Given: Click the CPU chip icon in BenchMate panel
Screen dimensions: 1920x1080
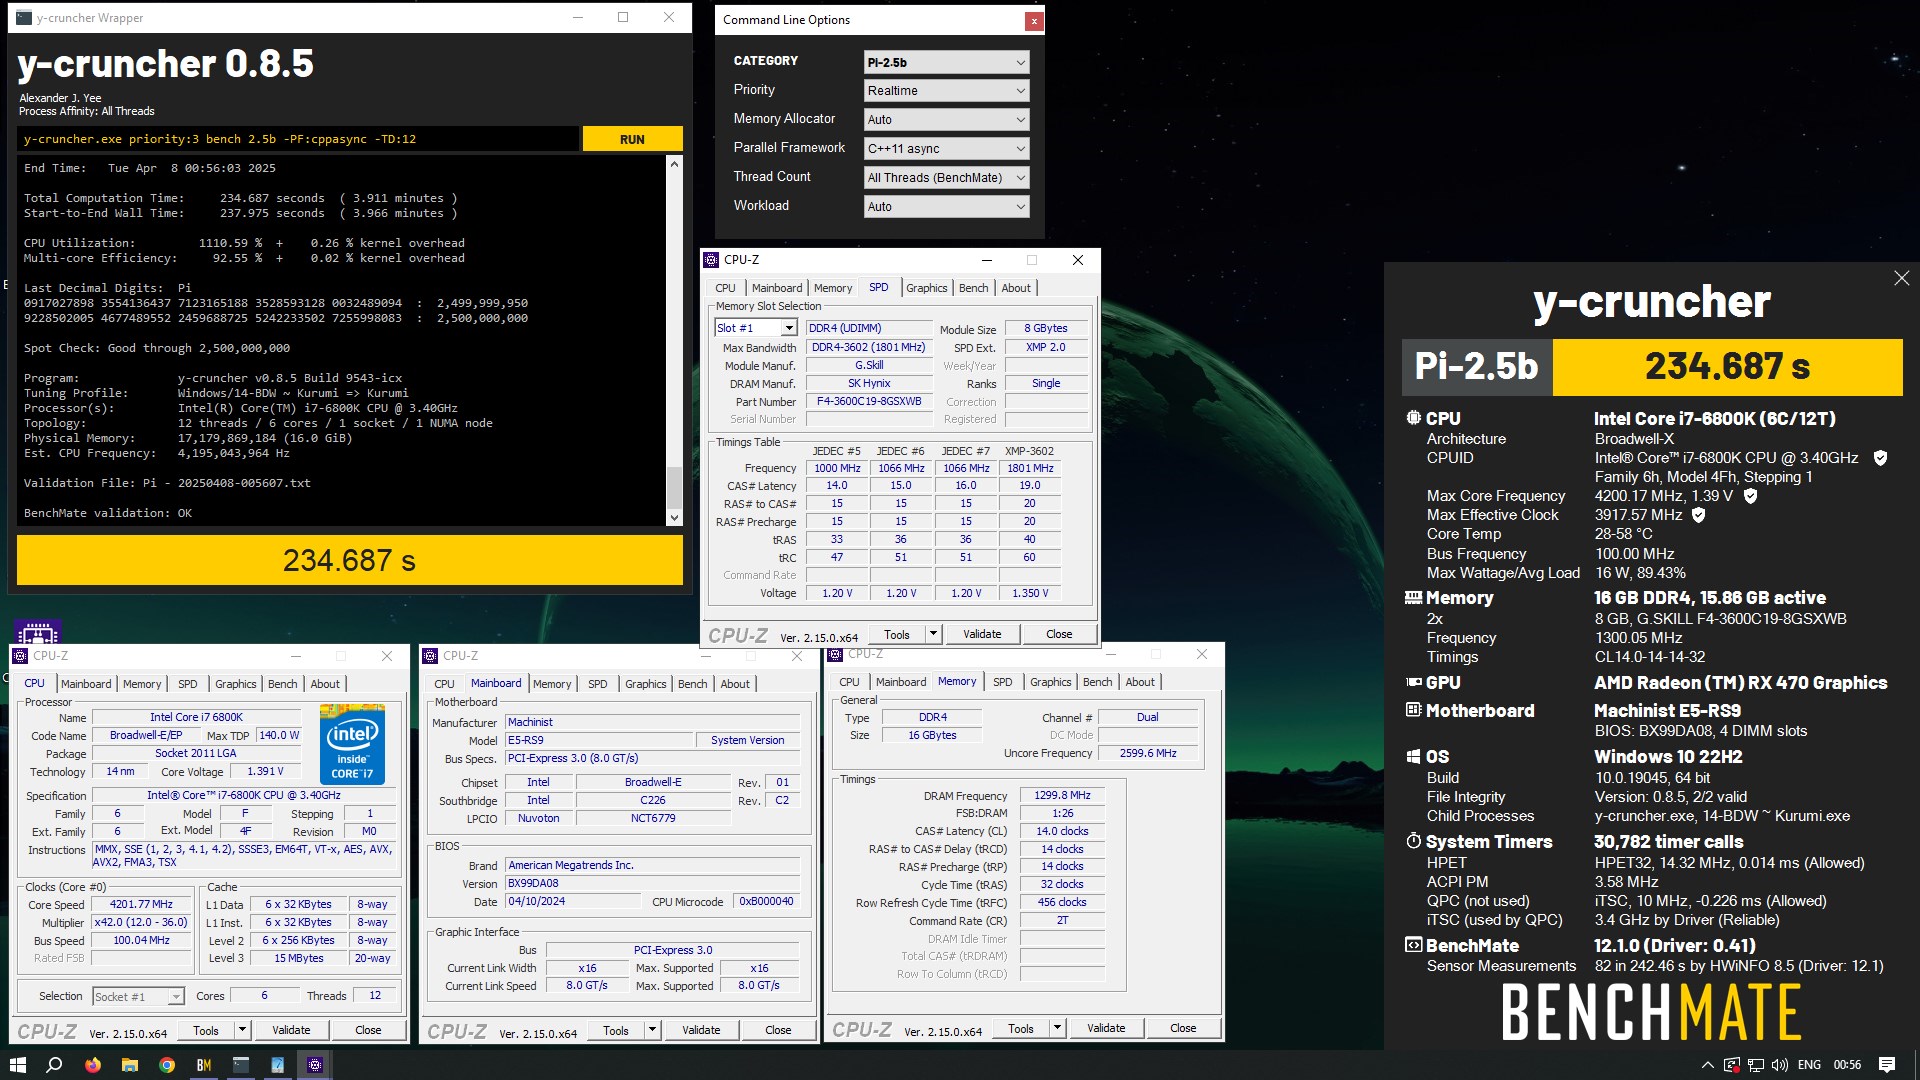Looking at the screenshot, I should tap(1413, 418).
